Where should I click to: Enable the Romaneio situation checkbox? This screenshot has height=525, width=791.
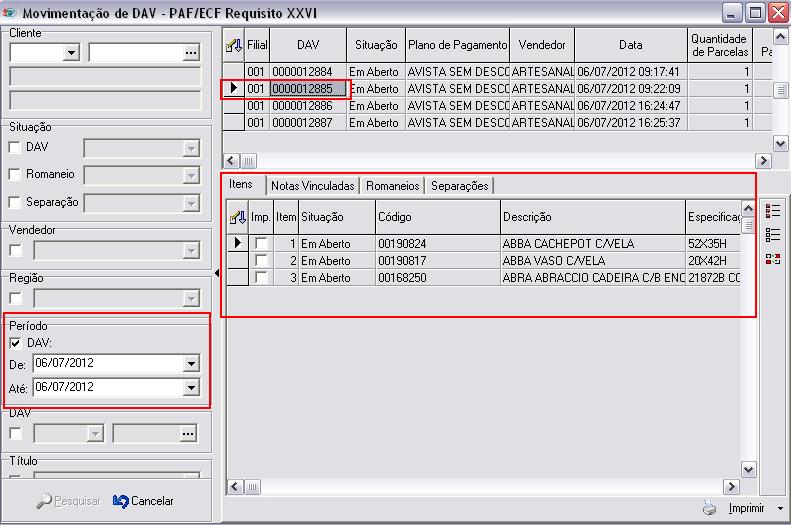tap(15, 175)
